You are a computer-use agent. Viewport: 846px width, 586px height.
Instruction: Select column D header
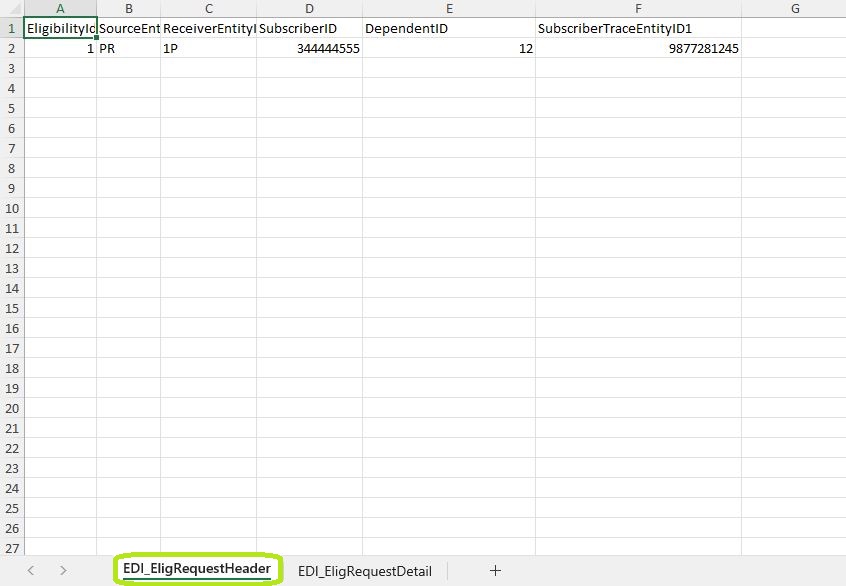(x=309, y=8)
